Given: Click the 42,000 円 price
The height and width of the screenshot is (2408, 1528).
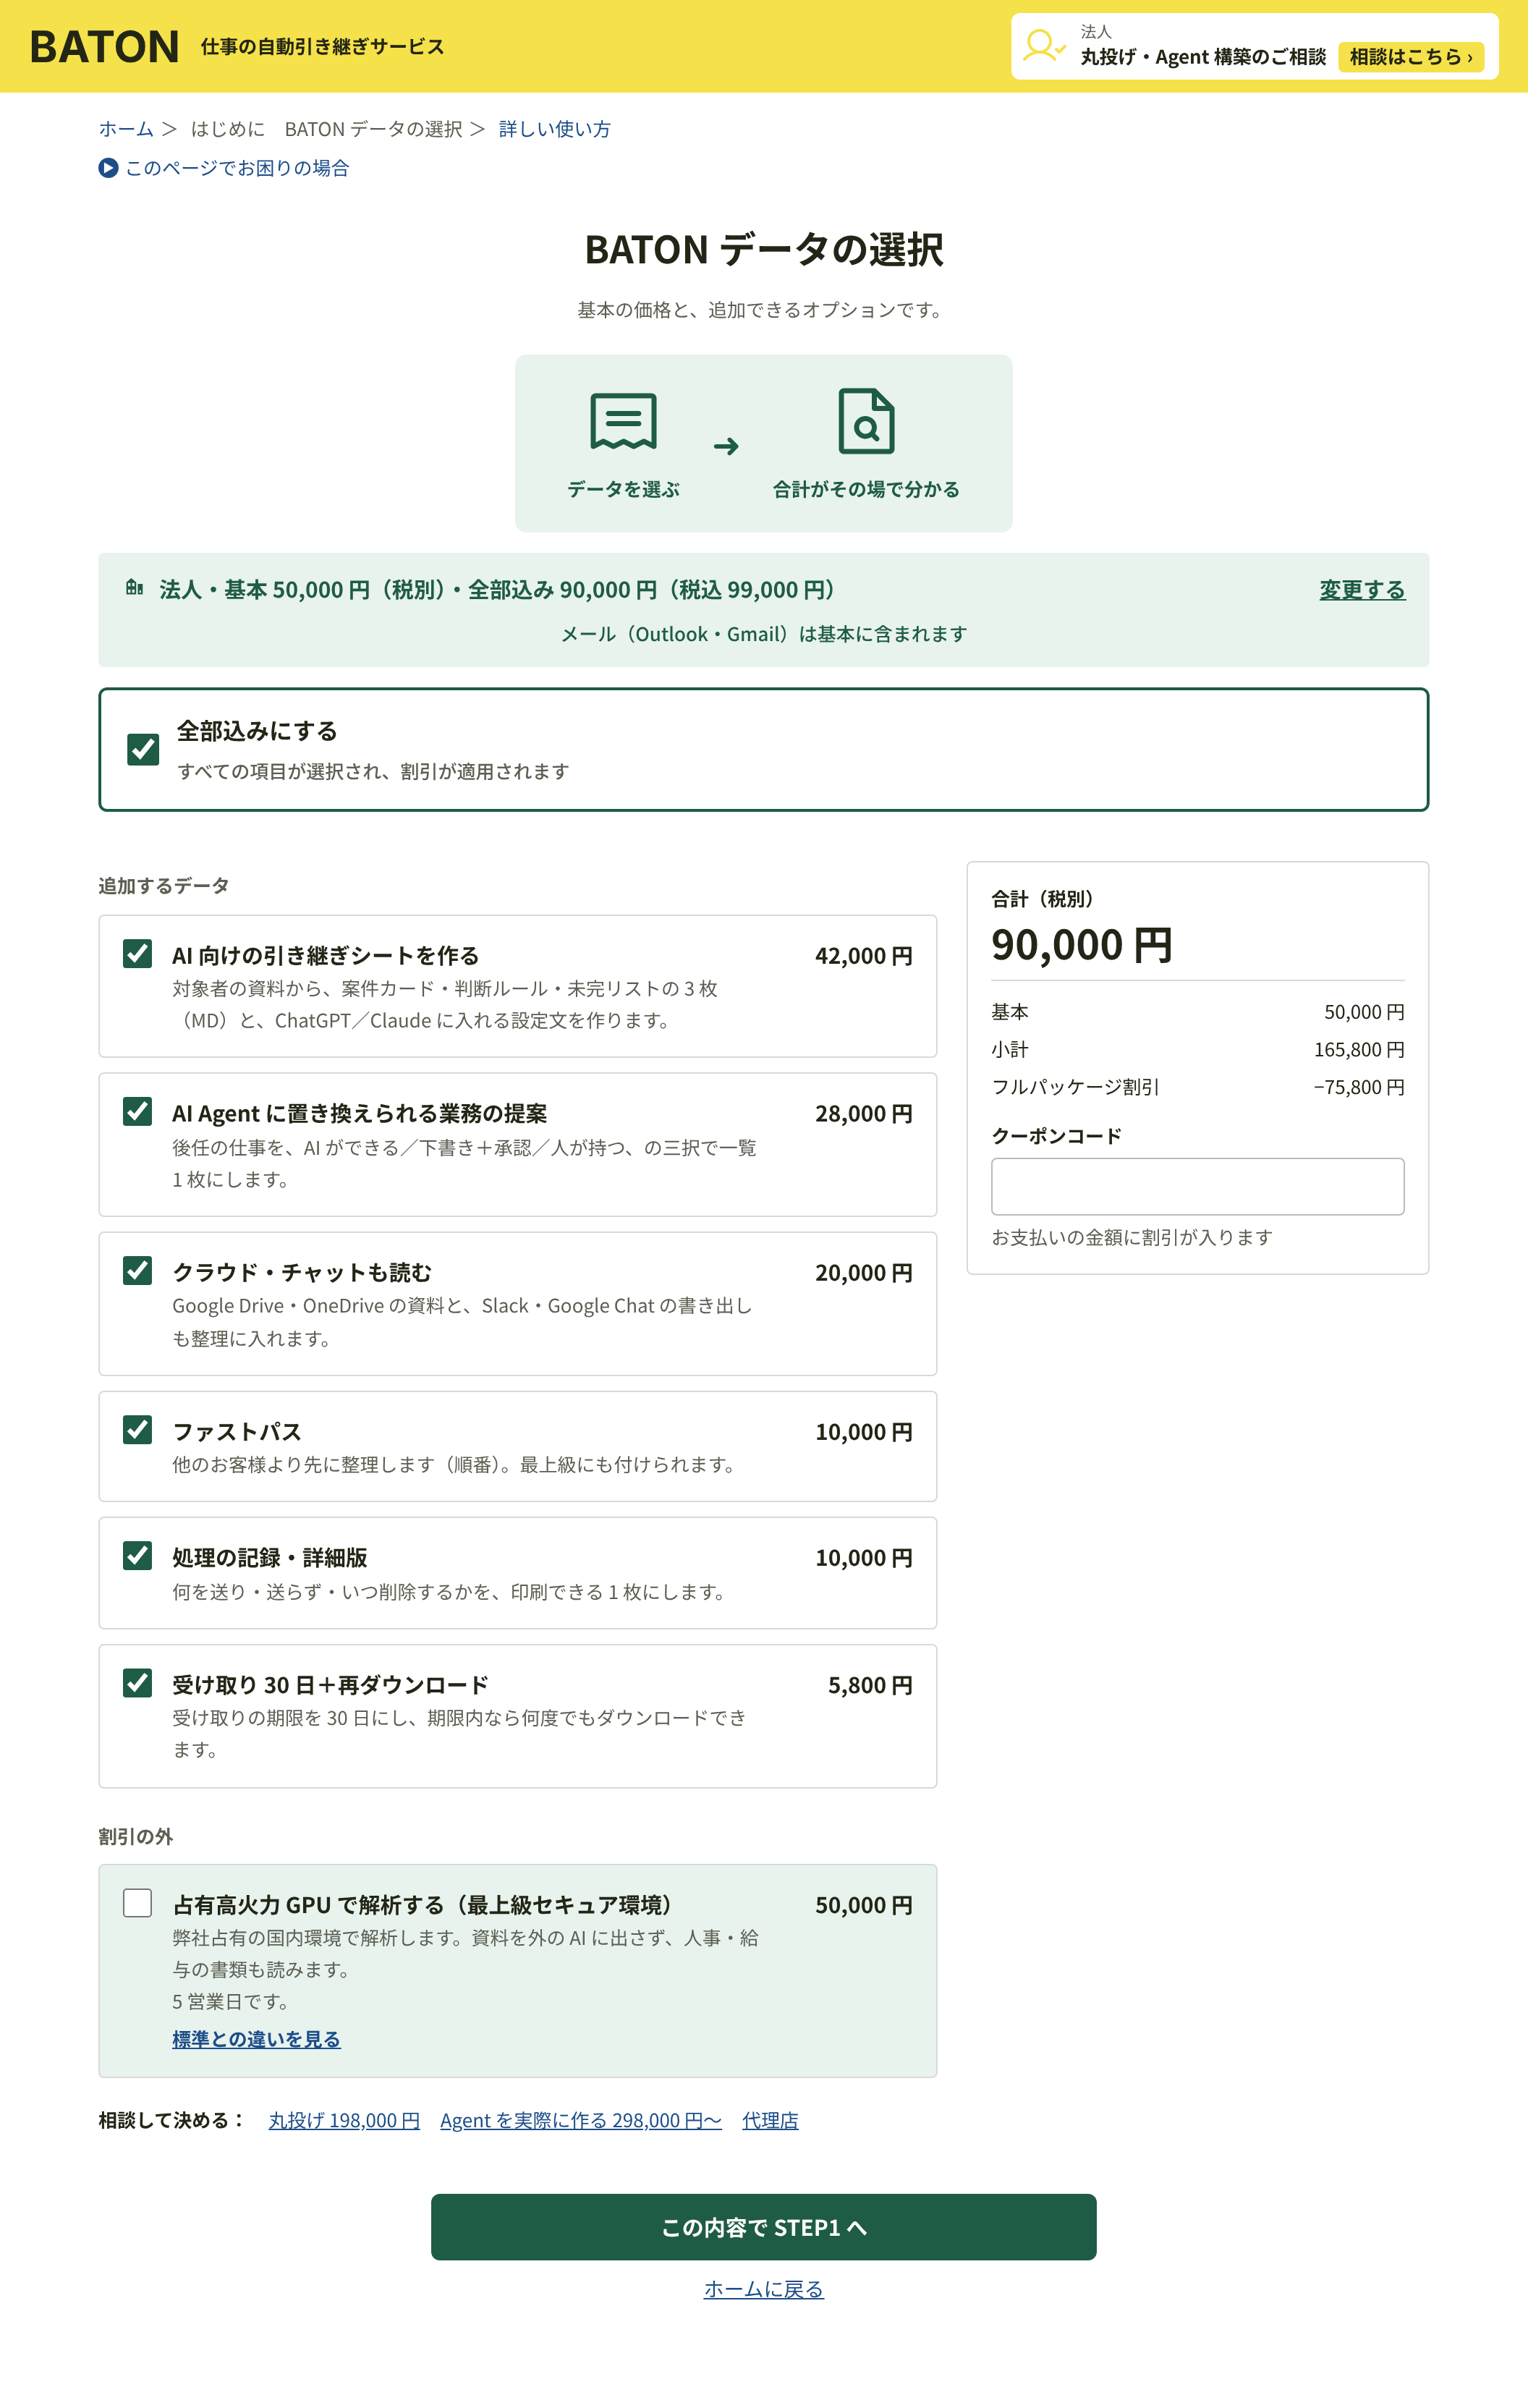Looking at the screenshot, I should click(864, 956).
